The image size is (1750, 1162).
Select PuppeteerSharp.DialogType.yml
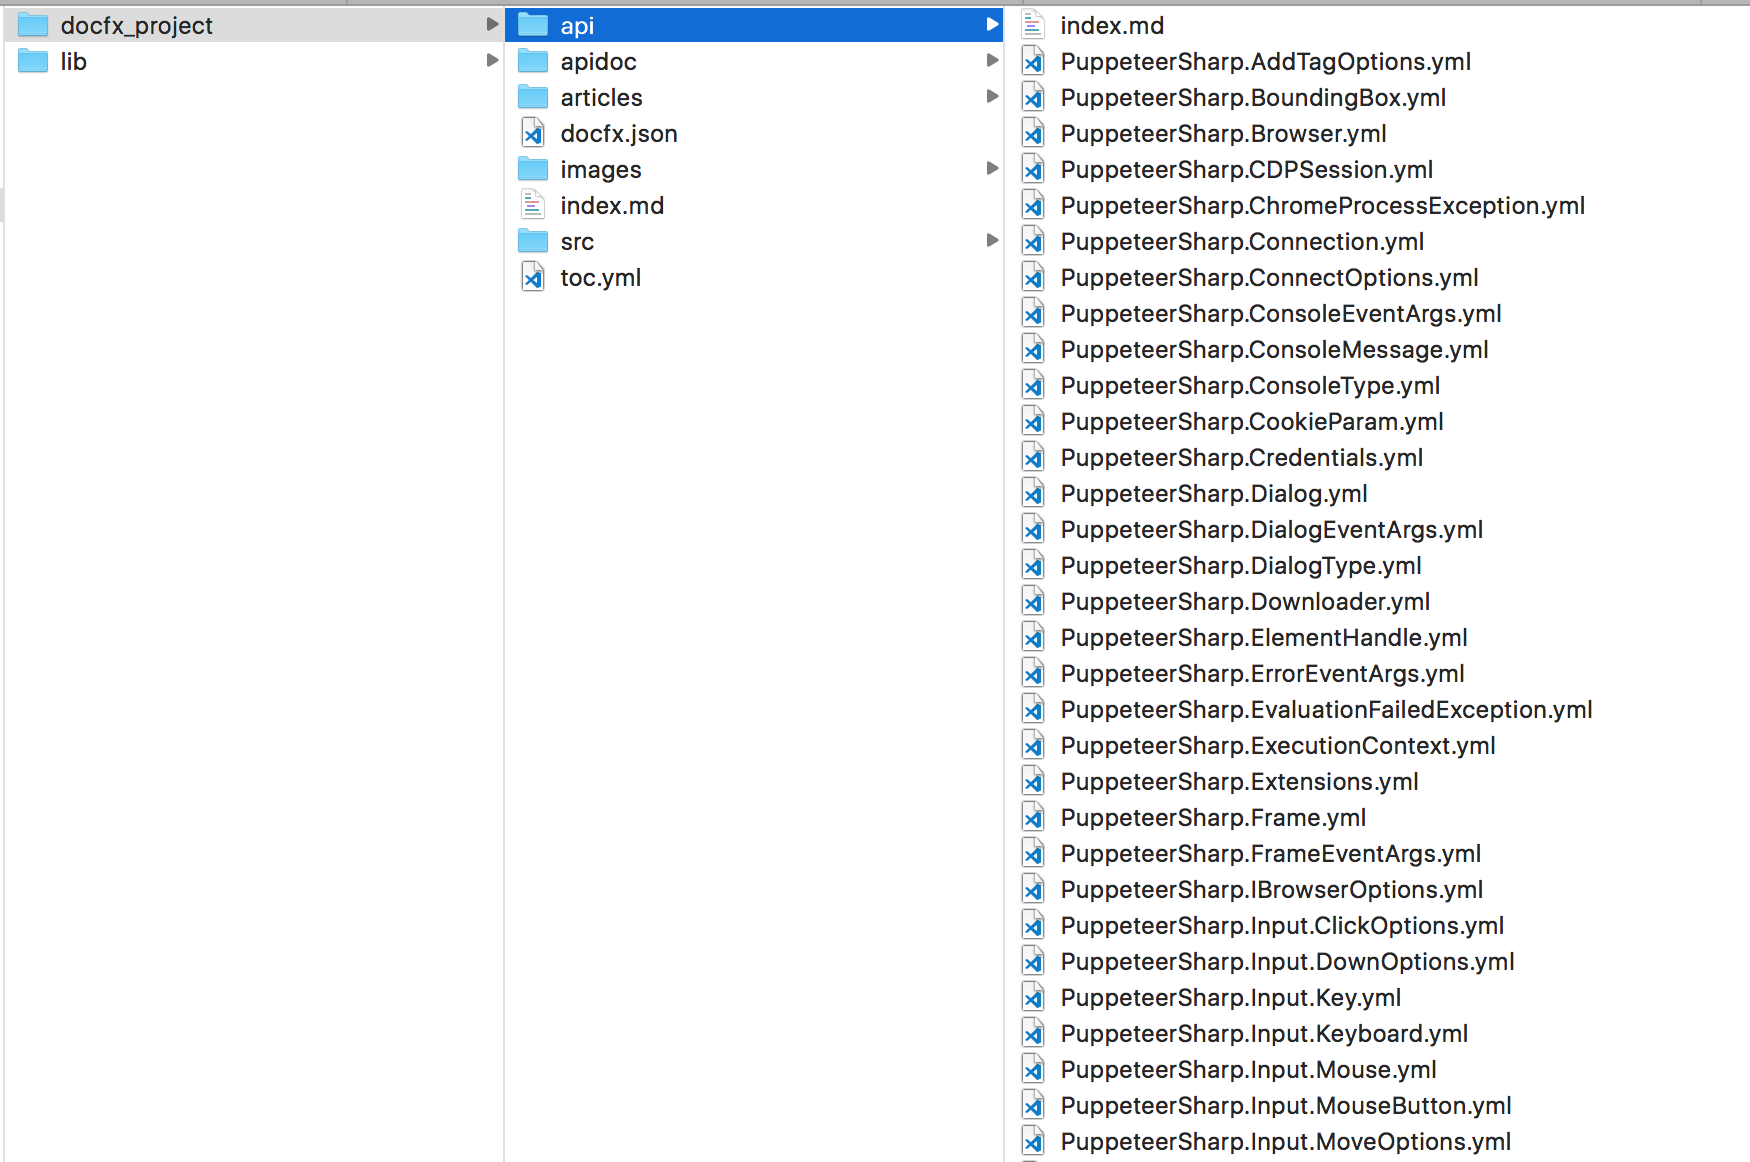click(x=1241, y=566)
